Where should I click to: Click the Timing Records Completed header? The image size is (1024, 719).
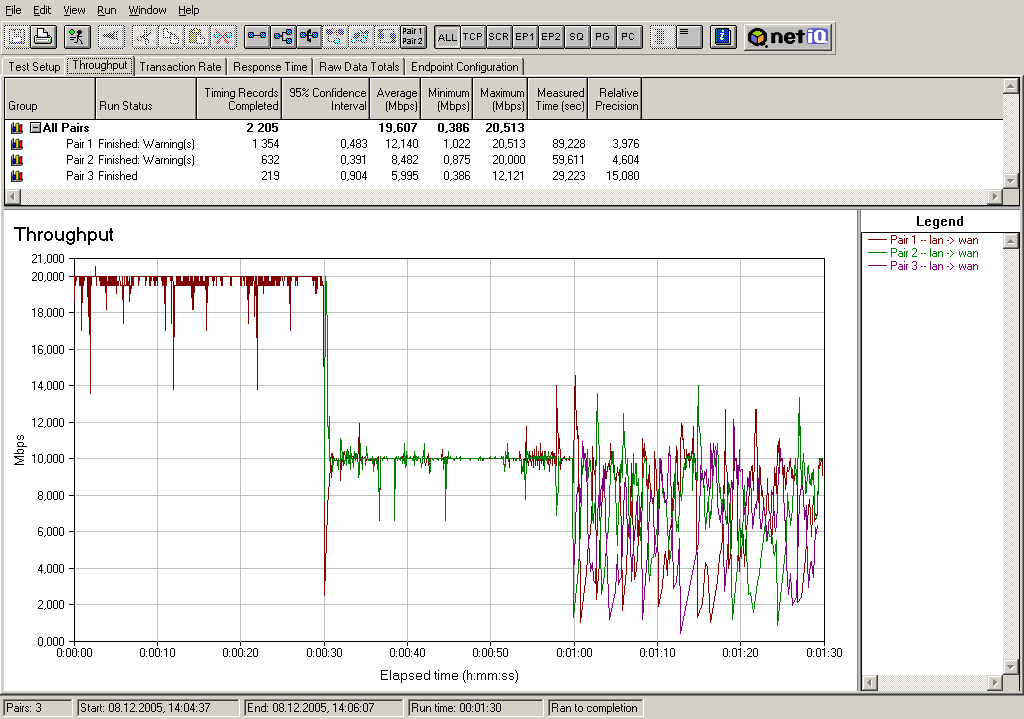pyautogui.click(x=240, y=99)
